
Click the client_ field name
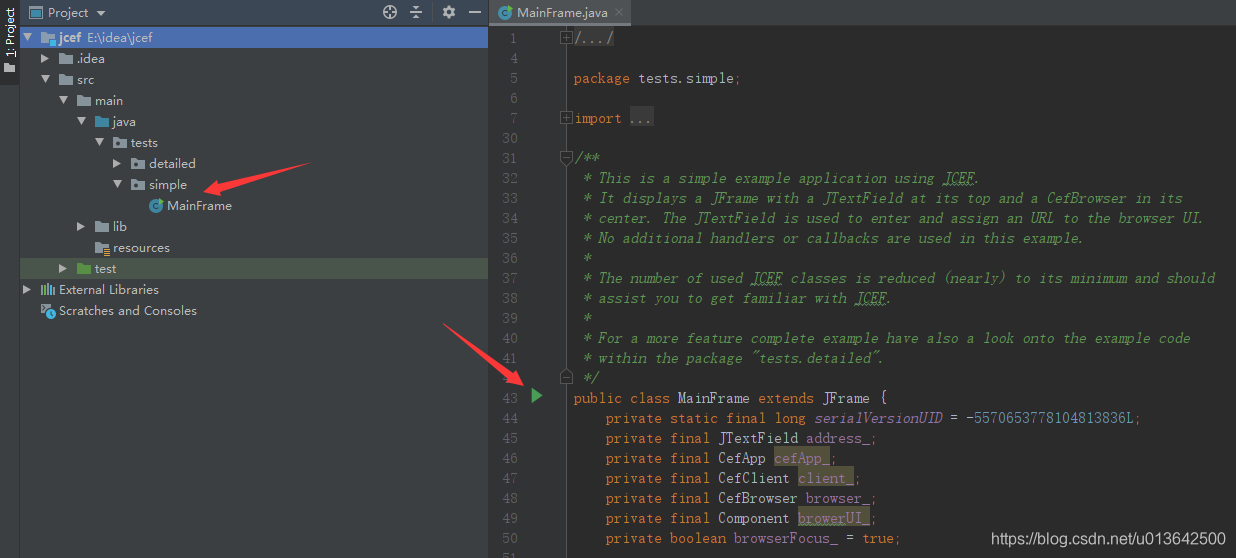click(826, 478)
